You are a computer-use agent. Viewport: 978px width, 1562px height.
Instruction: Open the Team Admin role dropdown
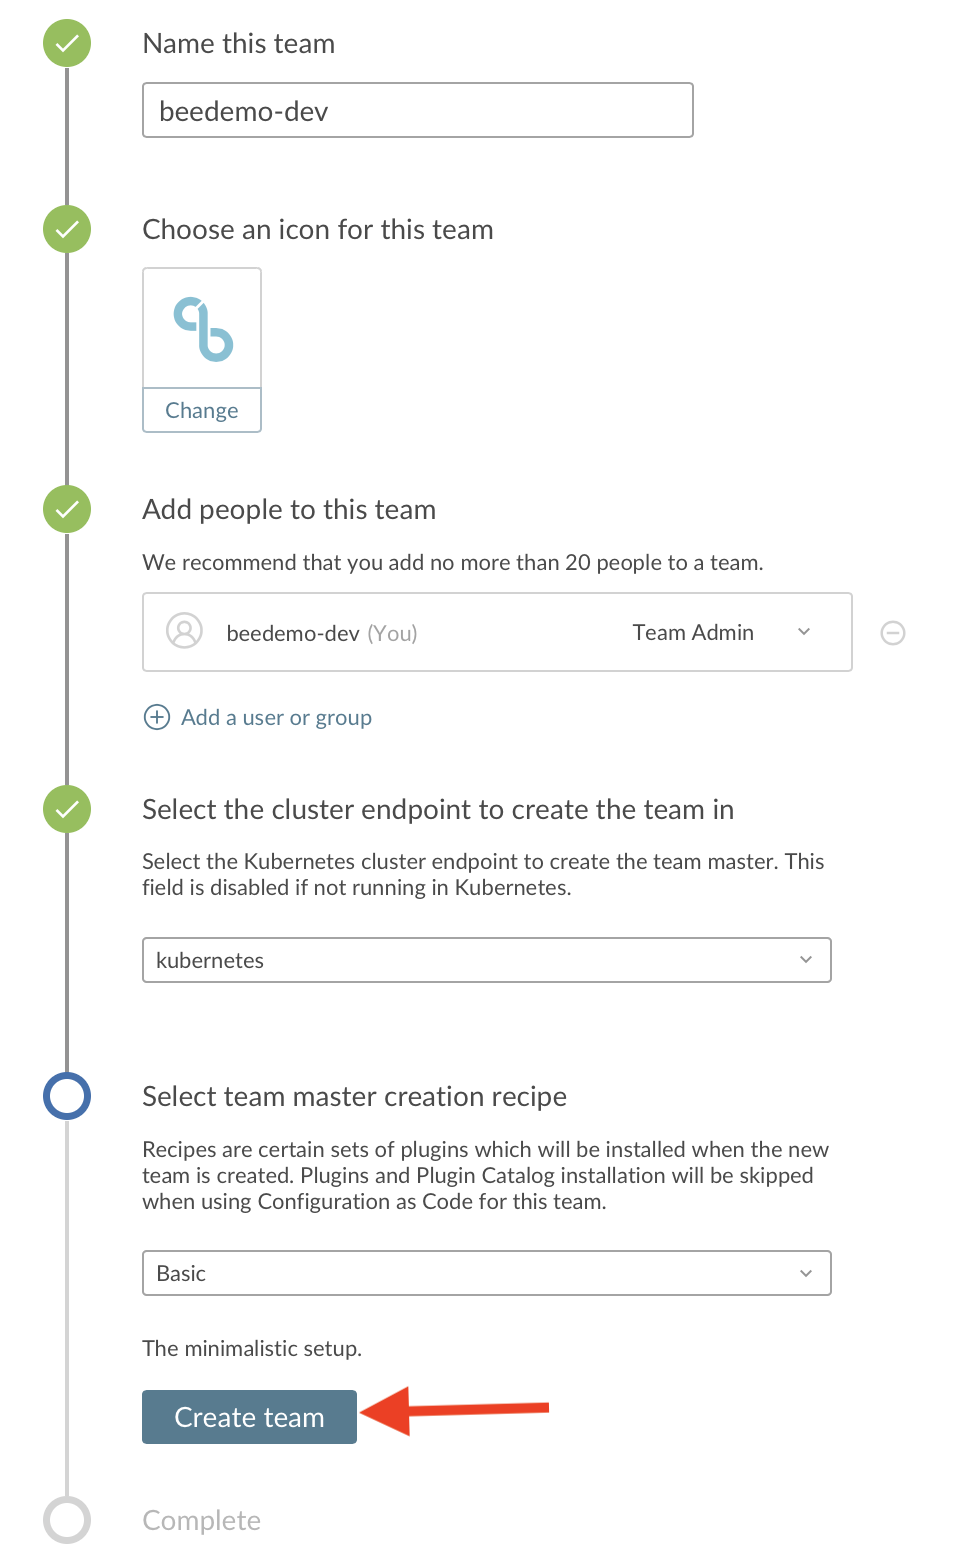pyautogui.click(x=722, y=632)
